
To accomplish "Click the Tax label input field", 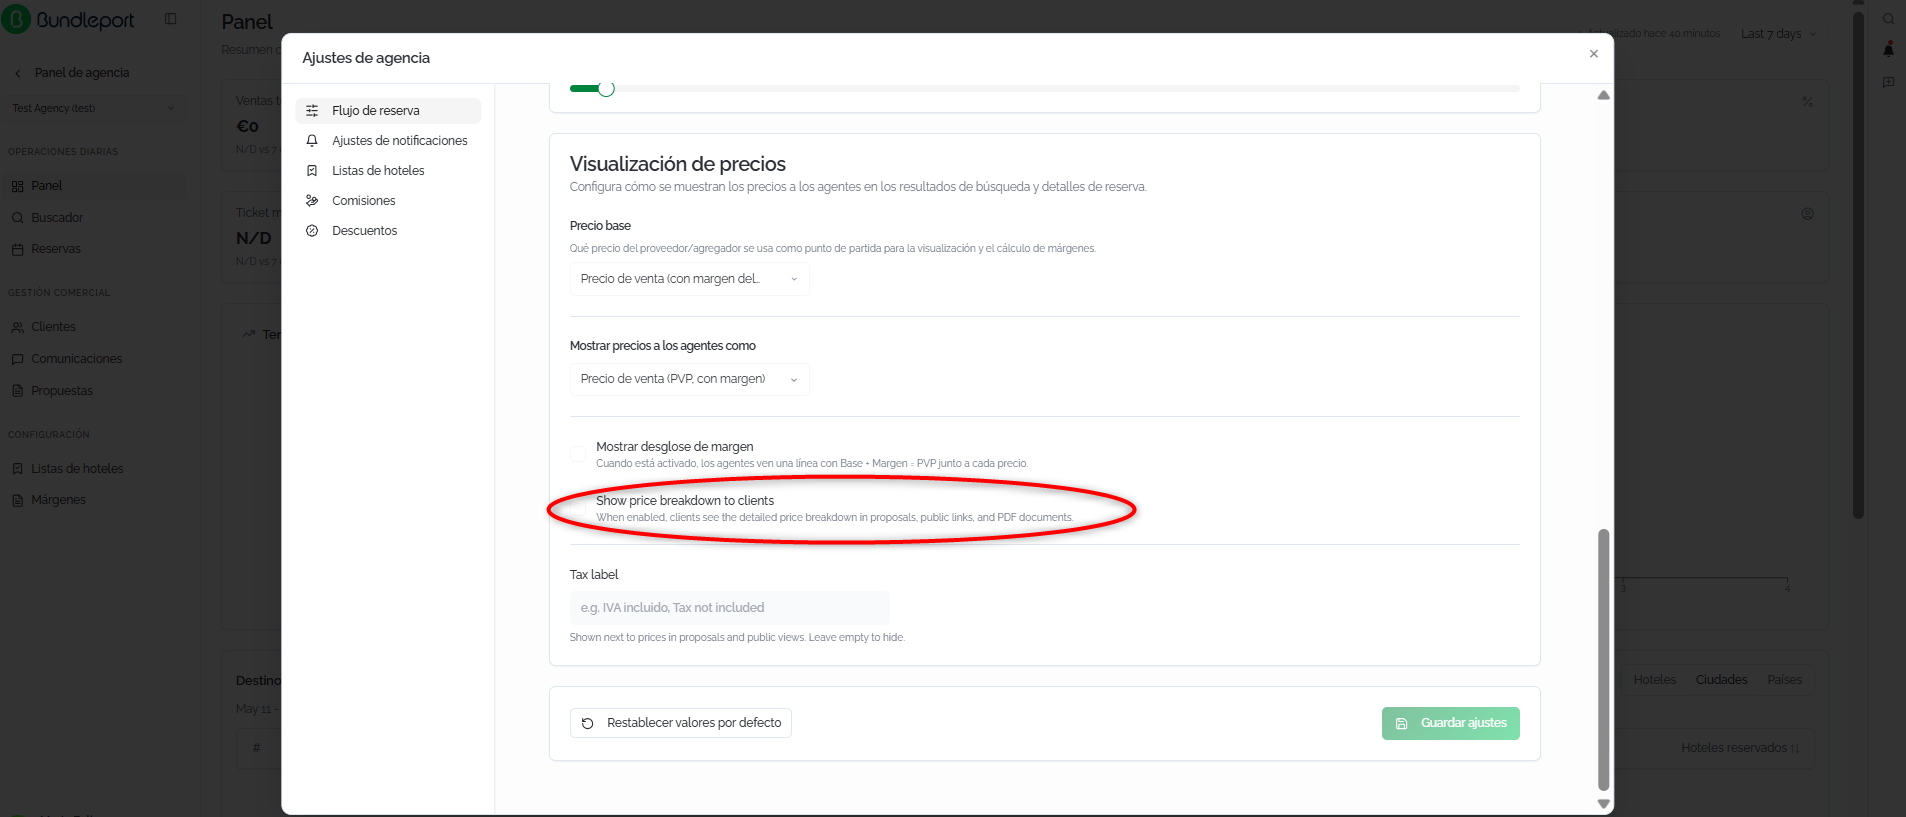I will 729,608.
